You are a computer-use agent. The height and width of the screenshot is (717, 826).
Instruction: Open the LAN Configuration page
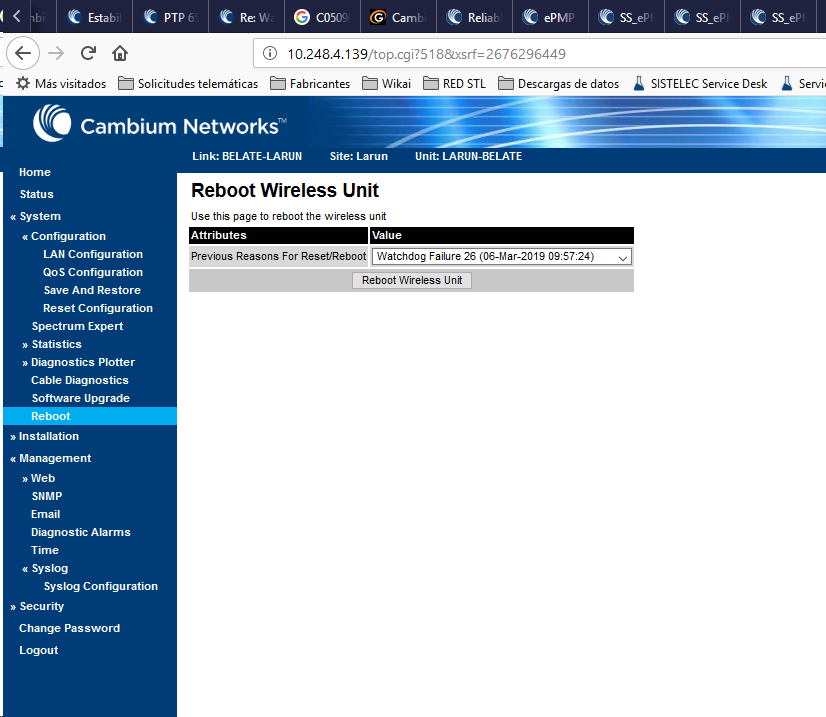coord(92,254)
